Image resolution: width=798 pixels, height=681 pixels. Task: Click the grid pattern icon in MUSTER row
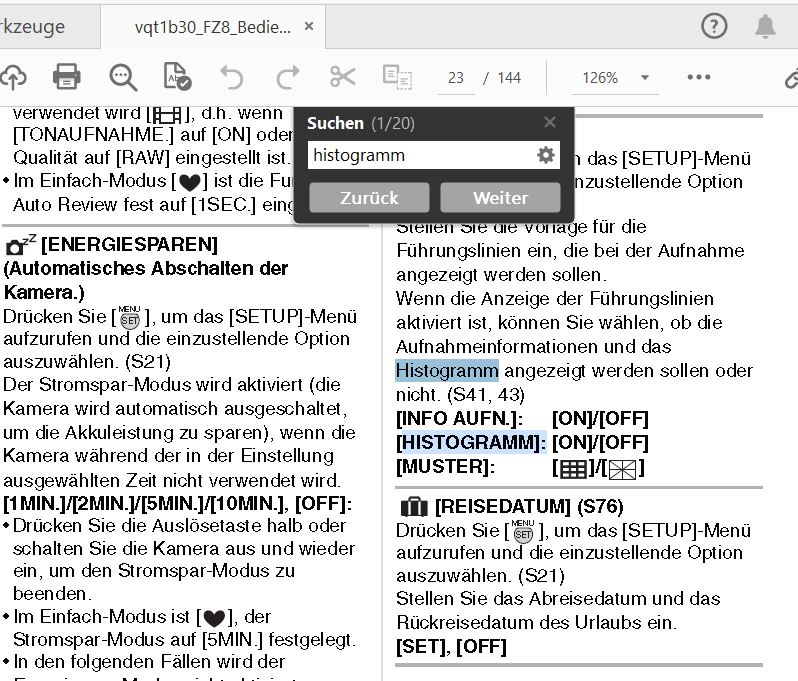tap(574, 469)
